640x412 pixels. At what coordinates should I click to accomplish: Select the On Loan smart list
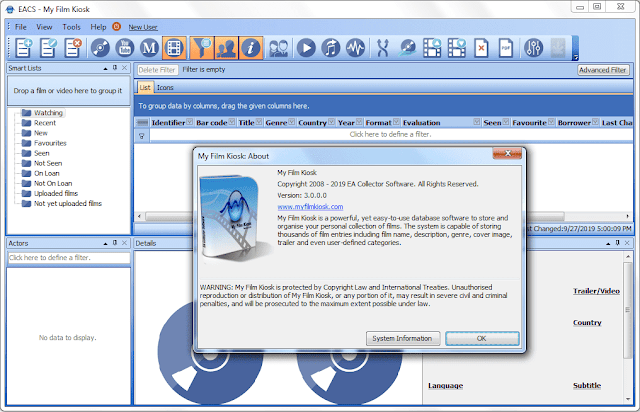[x=47, y=173]
